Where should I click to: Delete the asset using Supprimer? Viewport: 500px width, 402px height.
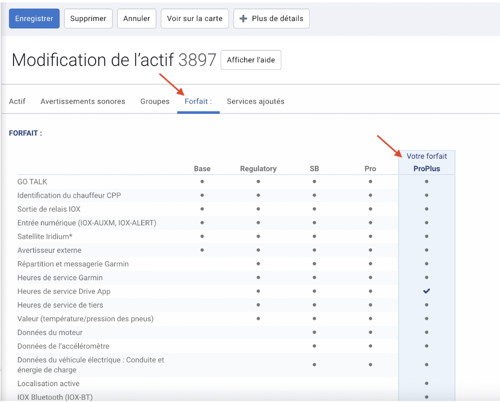(x=88, y=19)
